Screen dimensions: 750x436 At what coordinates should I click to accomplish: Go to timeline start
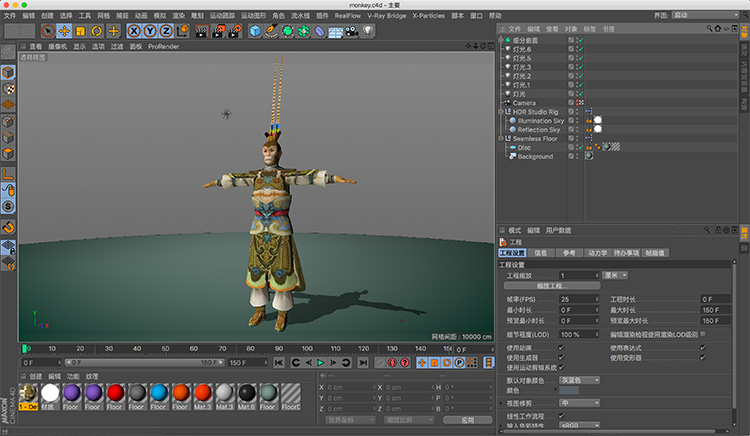(x=279, y=363)
